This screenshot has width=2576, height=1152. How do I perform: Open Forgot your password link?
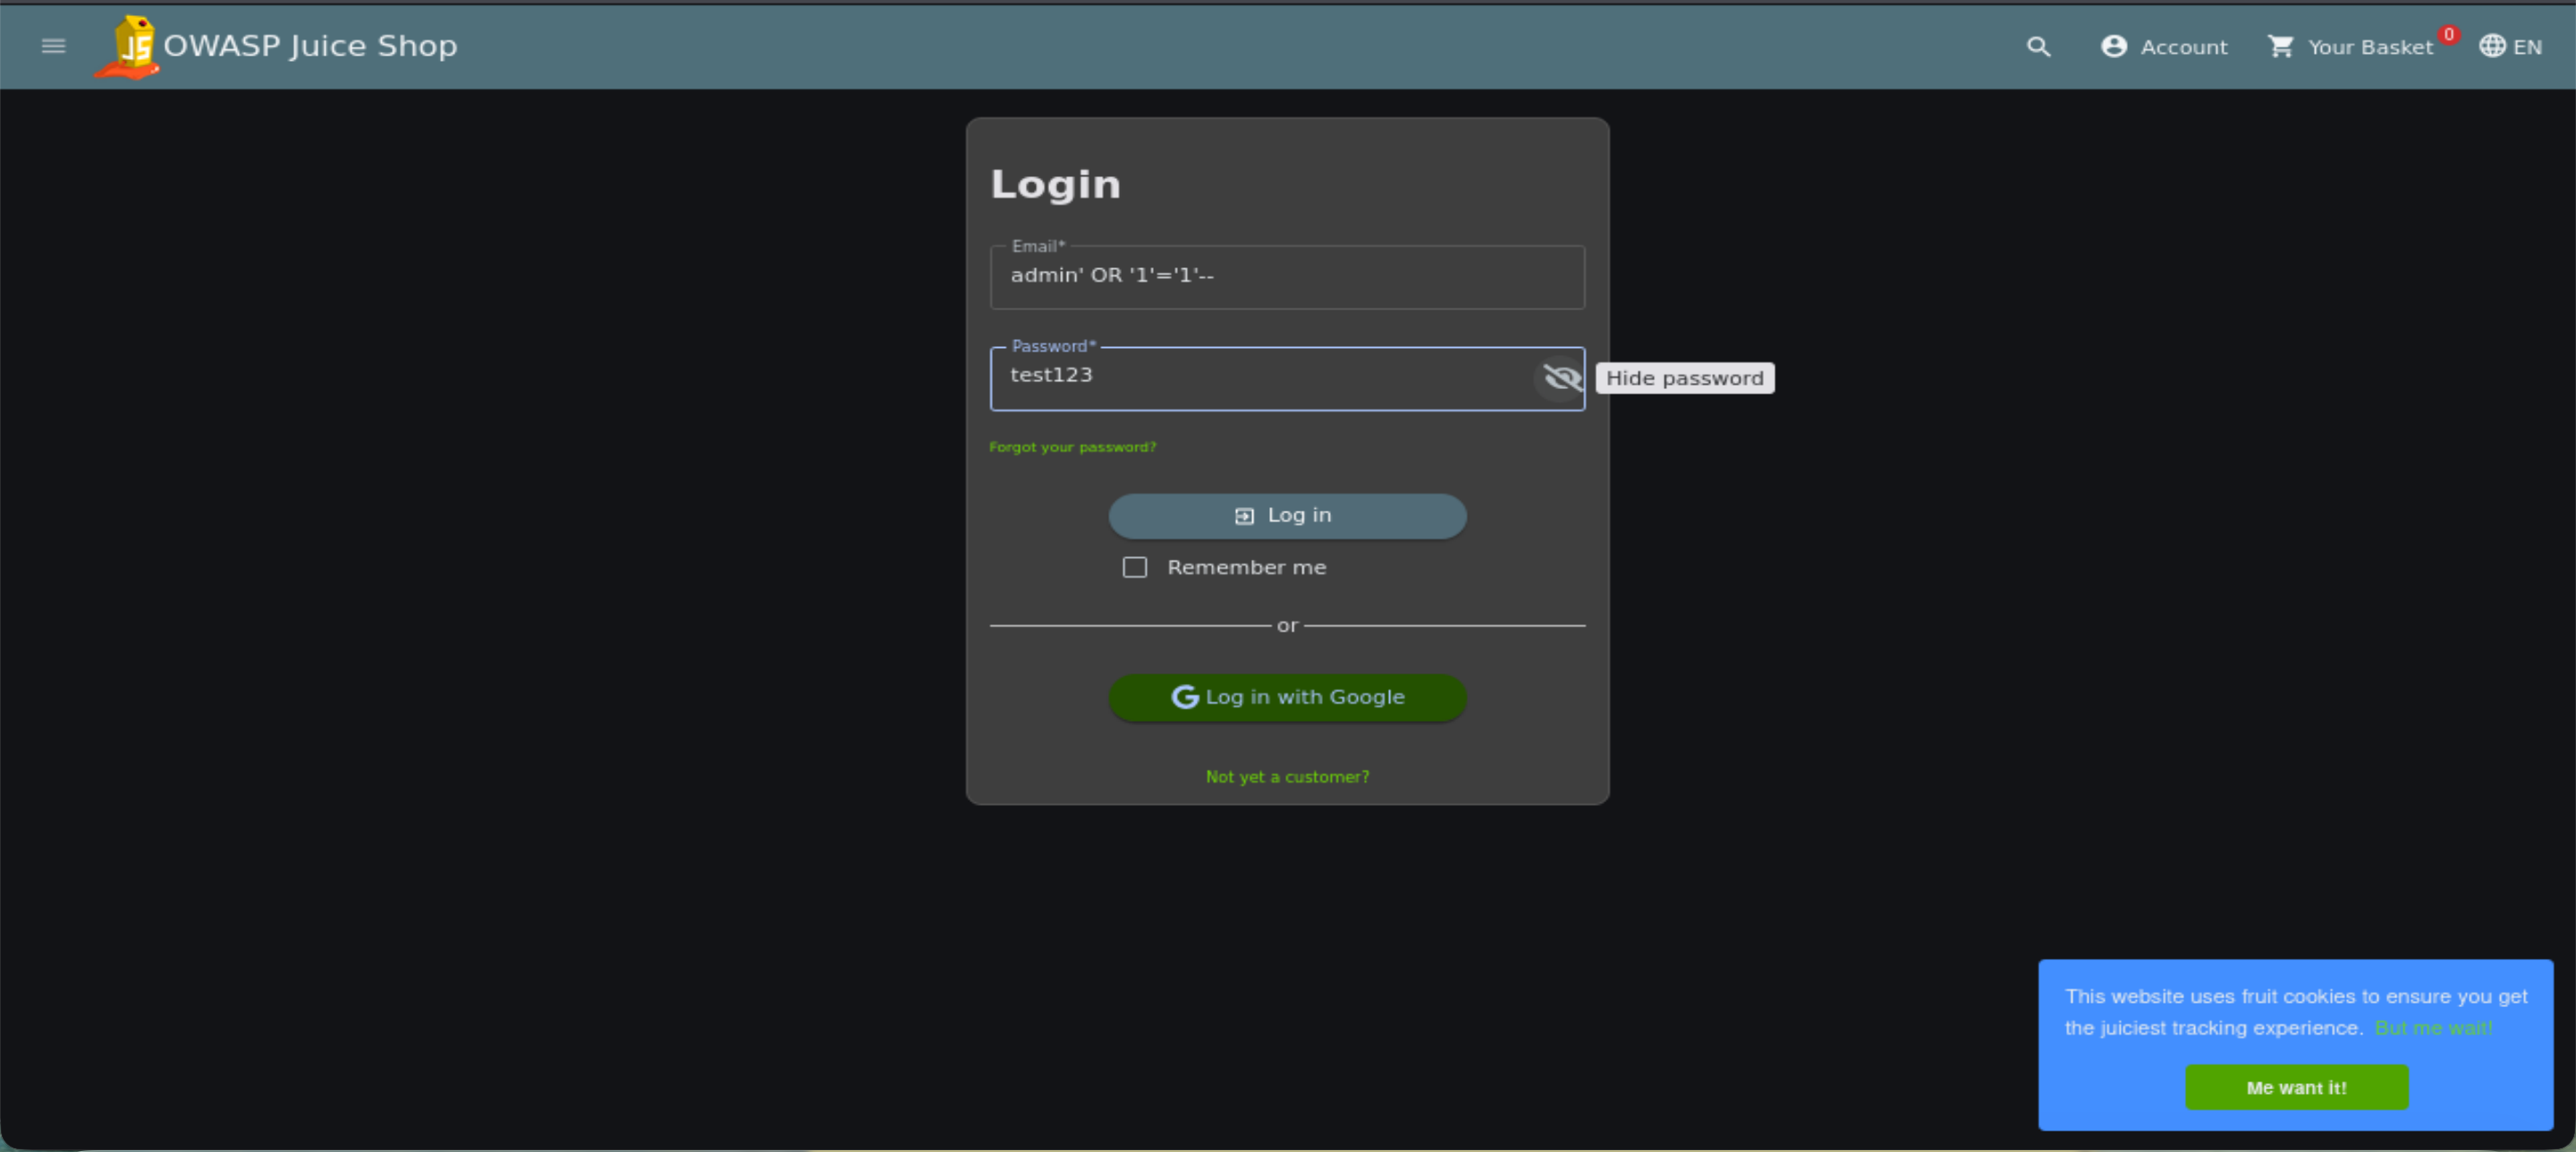click(x=1072, y=447)
